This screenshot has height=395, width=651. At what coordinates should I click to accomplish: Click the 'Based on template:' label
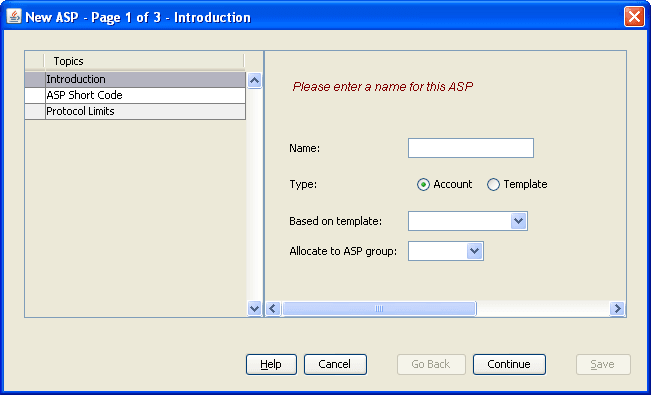click(x=335, y=221)
